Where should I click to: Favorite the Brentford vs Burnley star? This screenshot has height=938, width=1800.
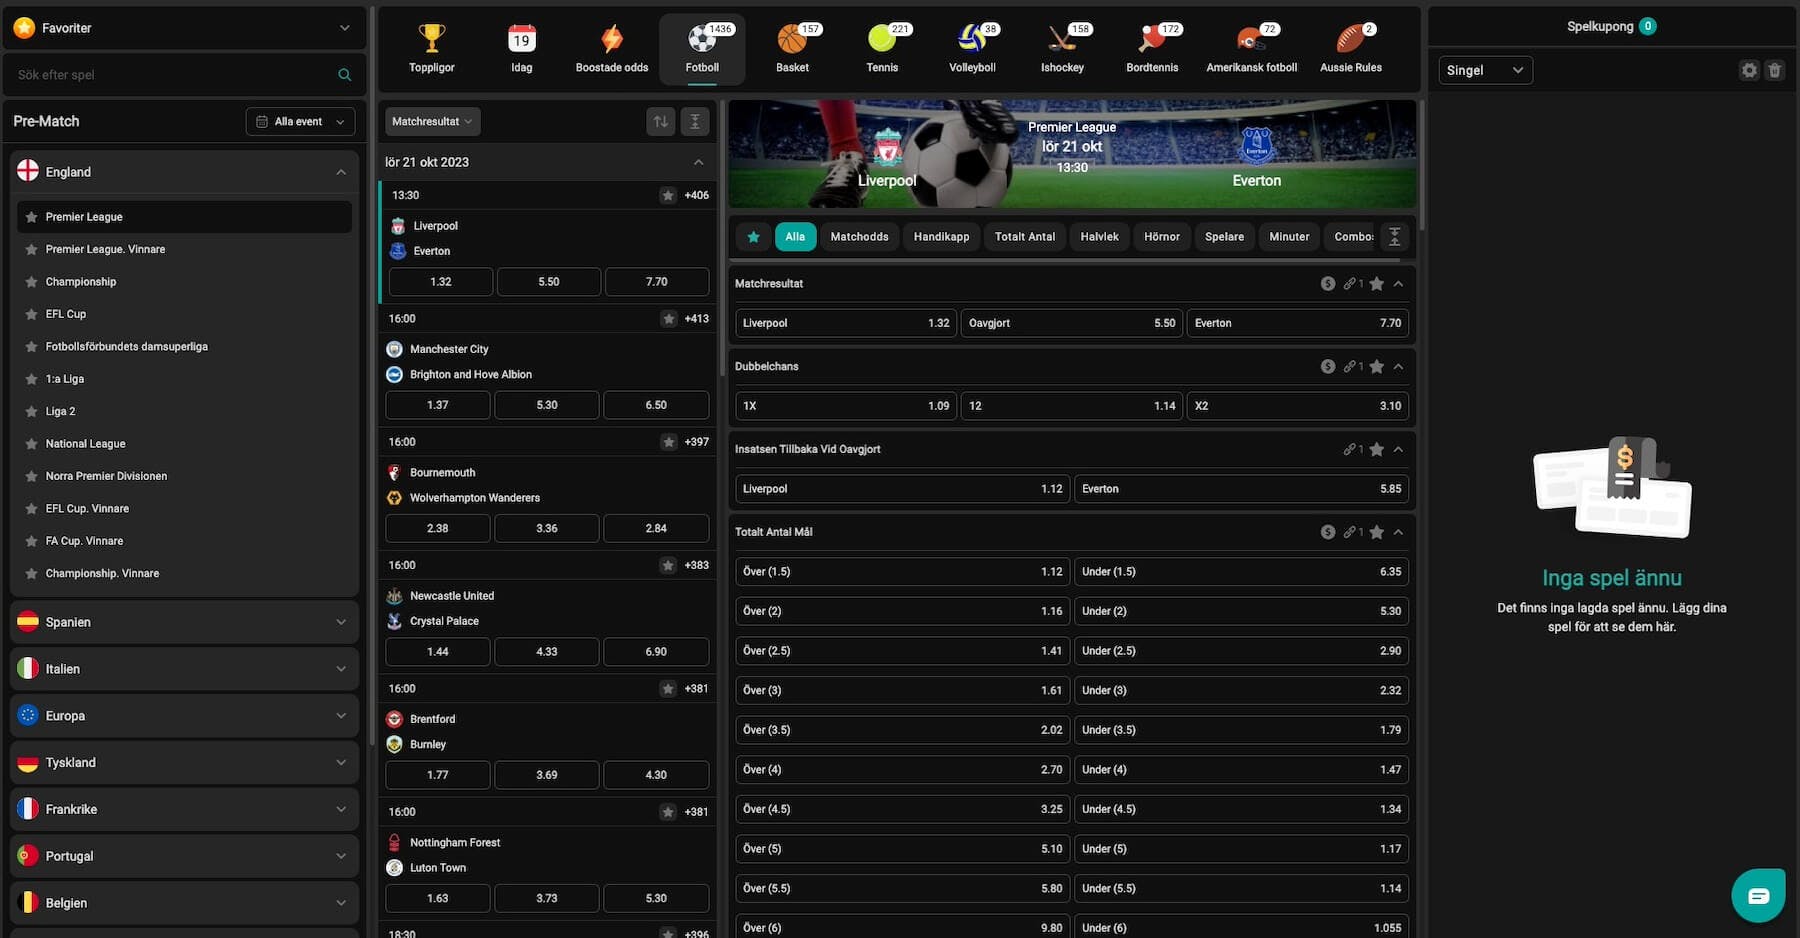[x=668, y=689]
